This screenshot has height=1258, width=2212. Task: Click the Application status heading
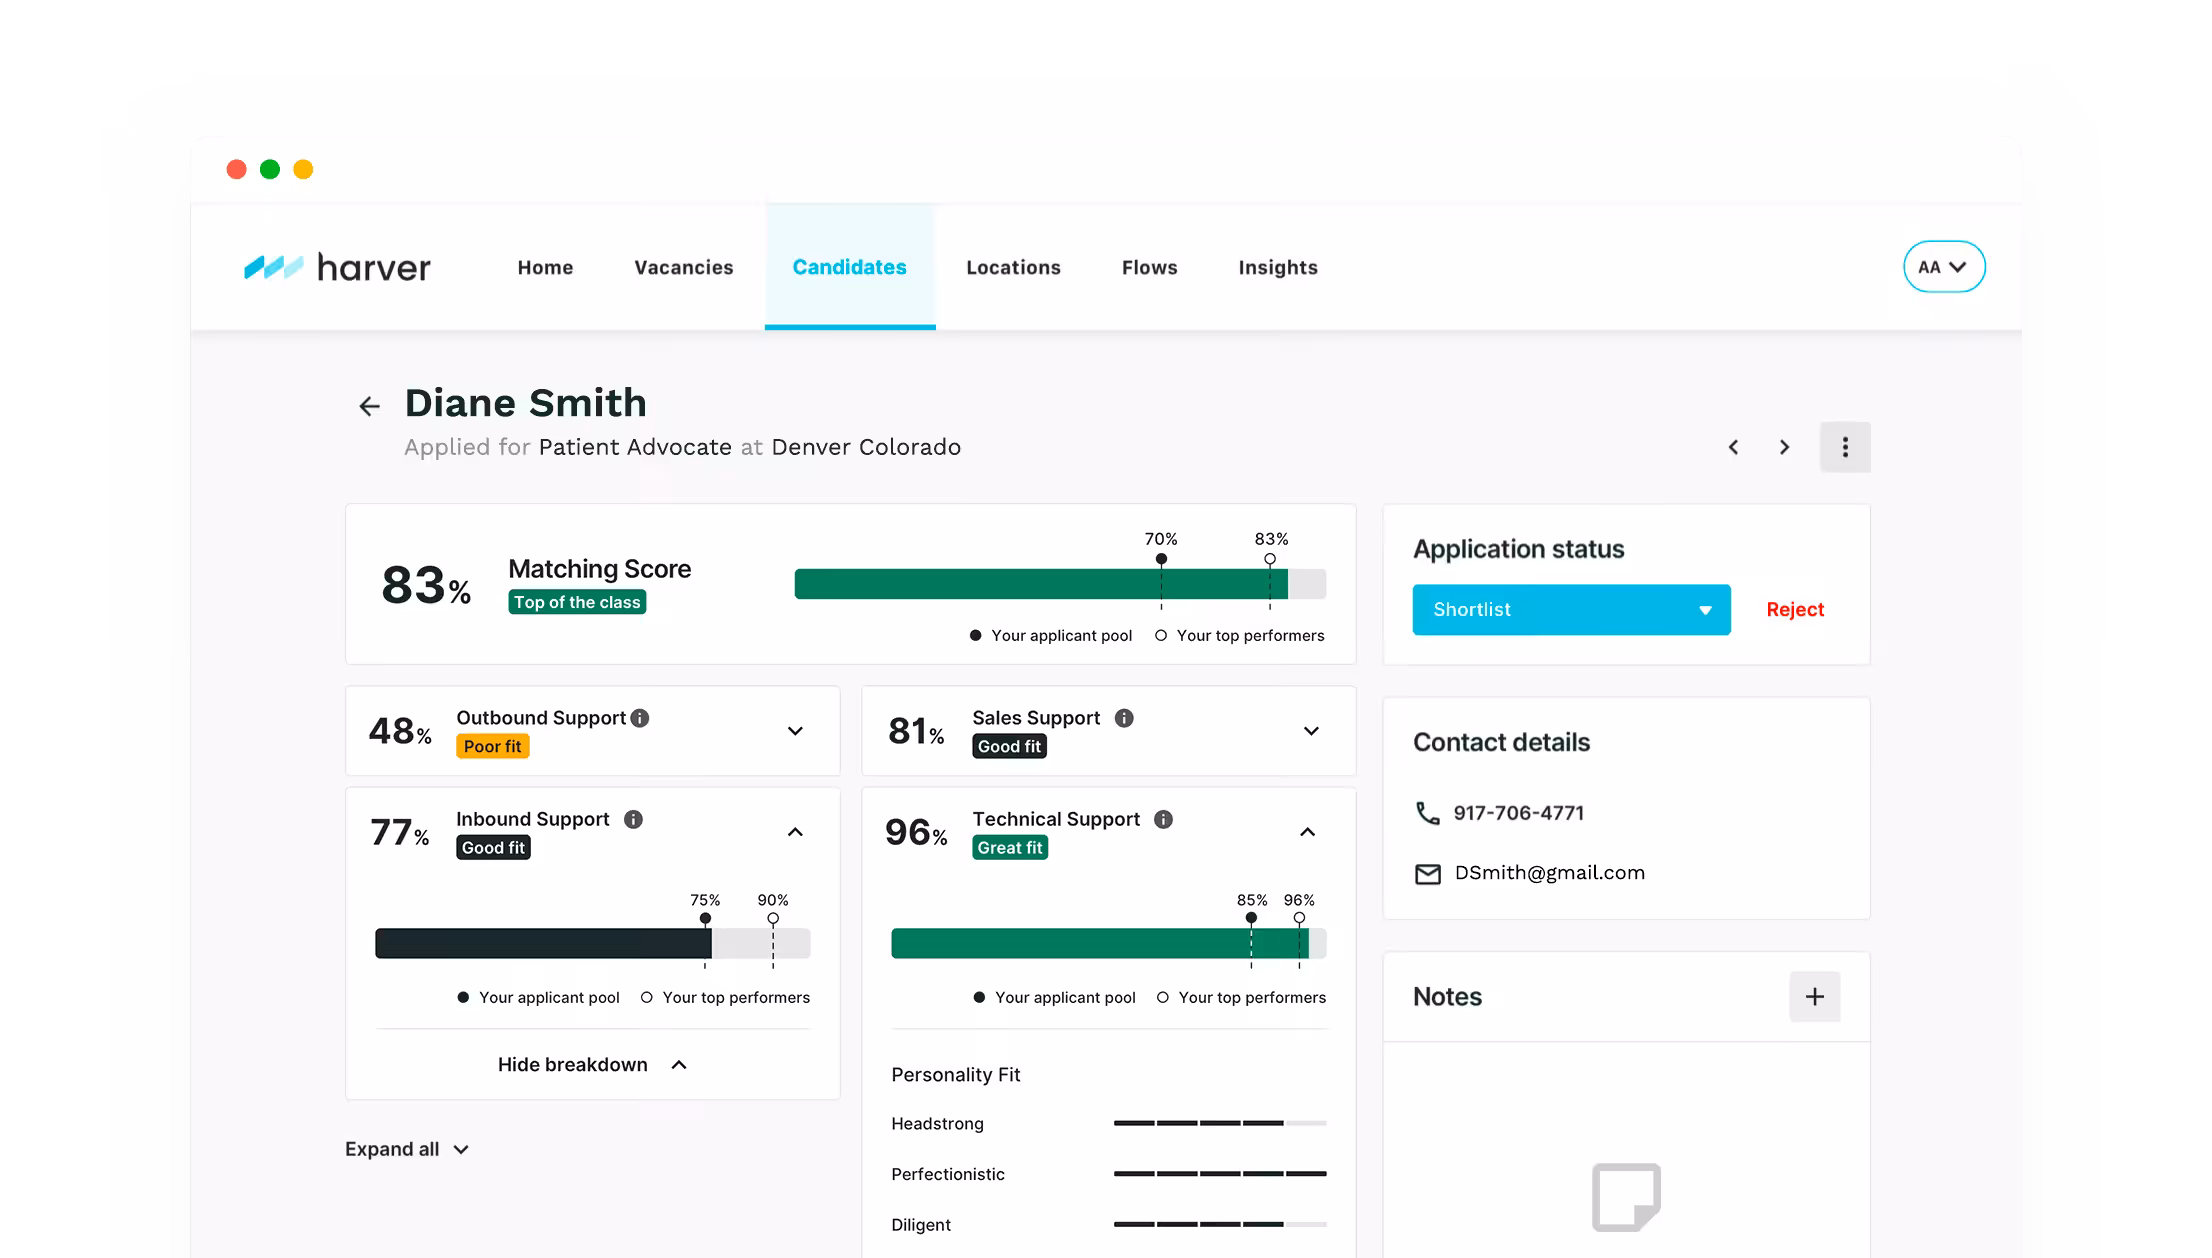[1518, 549]
